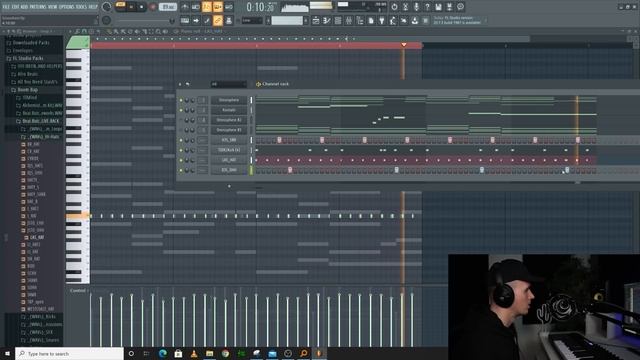Image resolution: width=640 pixels, height=360 pixels.
Task: Click the one-click audio recording microphone icon
Action: click(416, 7)
